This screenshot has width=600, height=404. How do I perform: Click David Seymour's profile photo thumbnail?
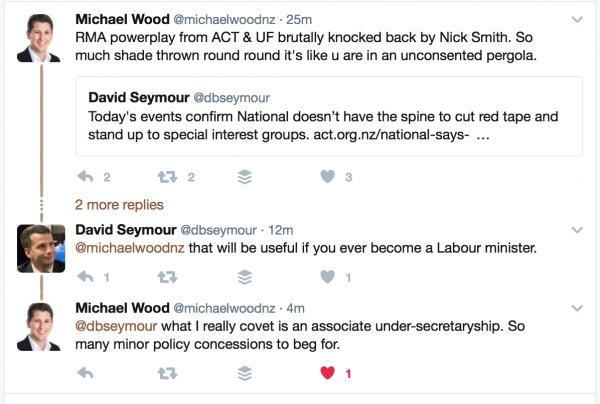(40, 247)
